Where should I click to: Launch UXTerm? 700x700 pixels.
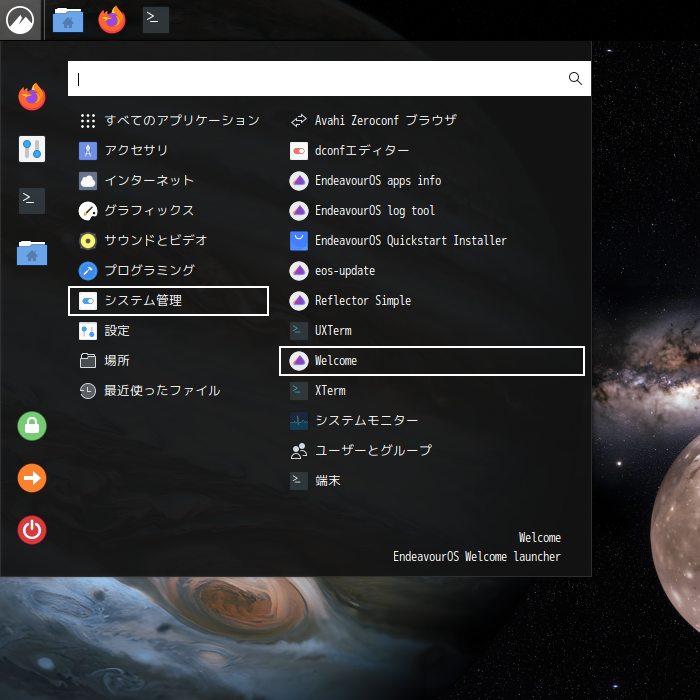point(432,331)
